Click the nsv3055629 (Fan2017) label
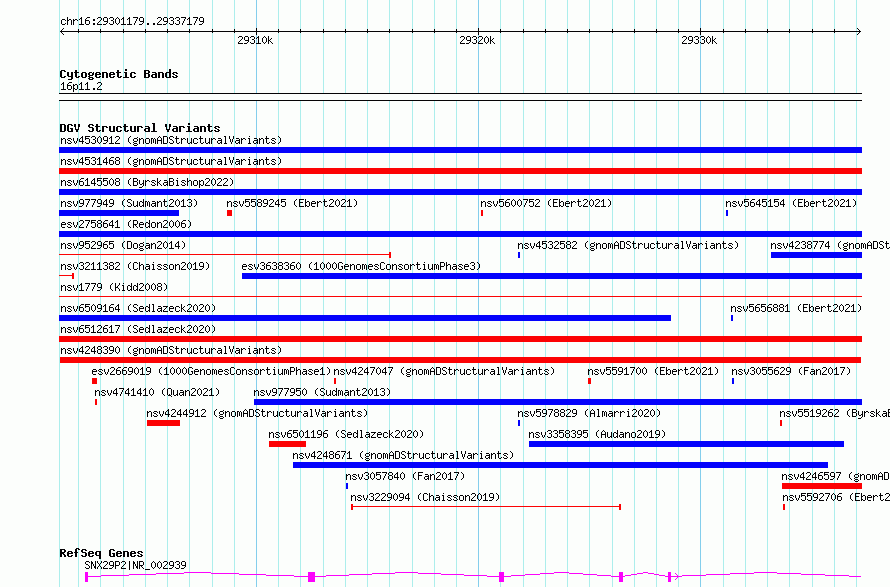 coord(791,371)
